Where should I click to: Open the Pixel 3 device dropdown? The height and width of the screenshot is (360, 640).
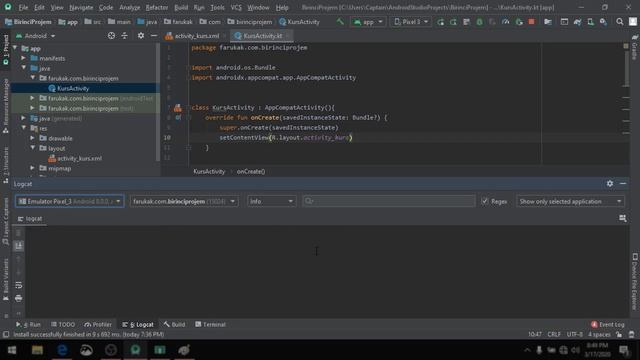[x=411, y=22]
